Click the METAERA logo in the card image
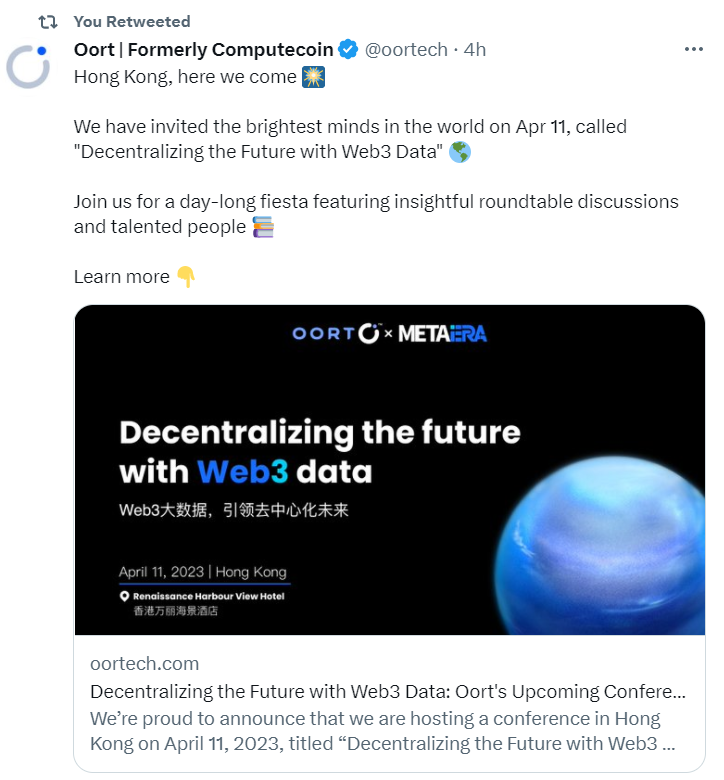 pos(442,333)
